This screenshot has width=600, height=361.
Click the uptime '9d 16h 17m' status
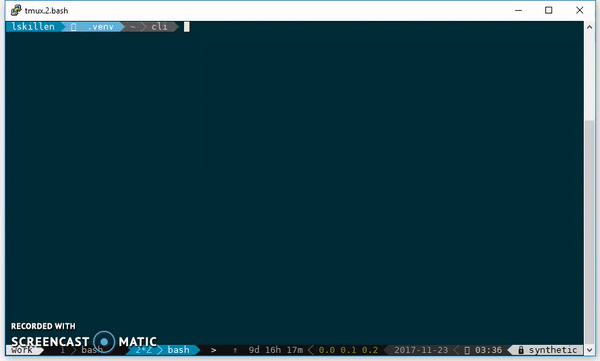(276, 350)
